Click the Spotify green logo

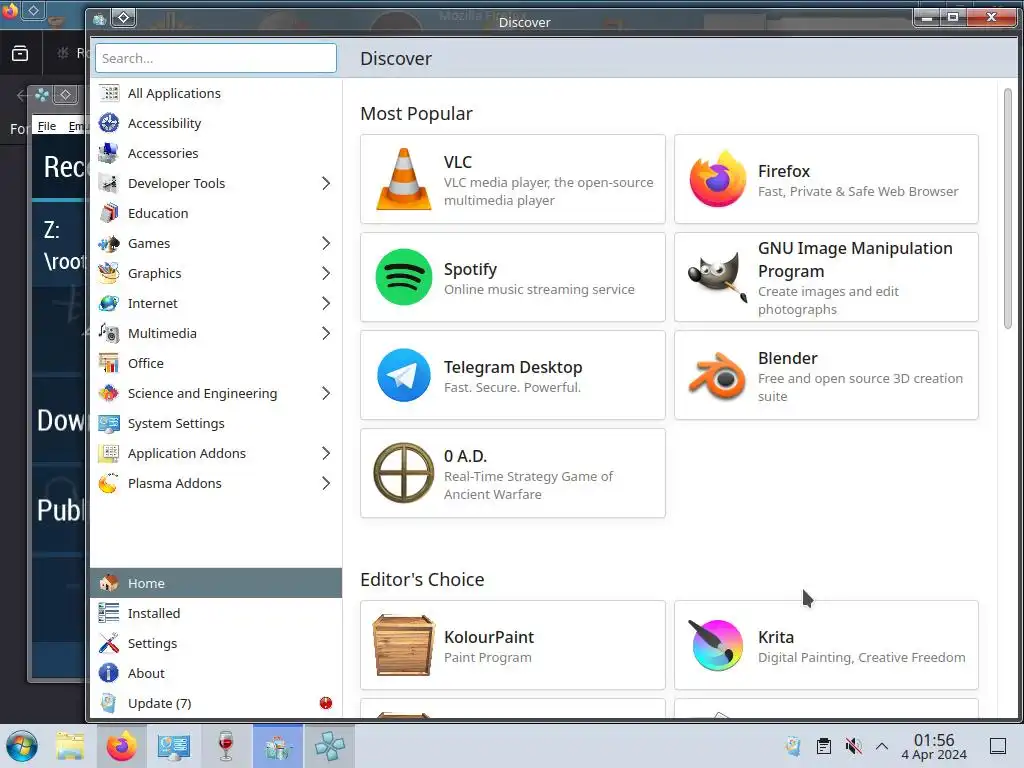404,277
